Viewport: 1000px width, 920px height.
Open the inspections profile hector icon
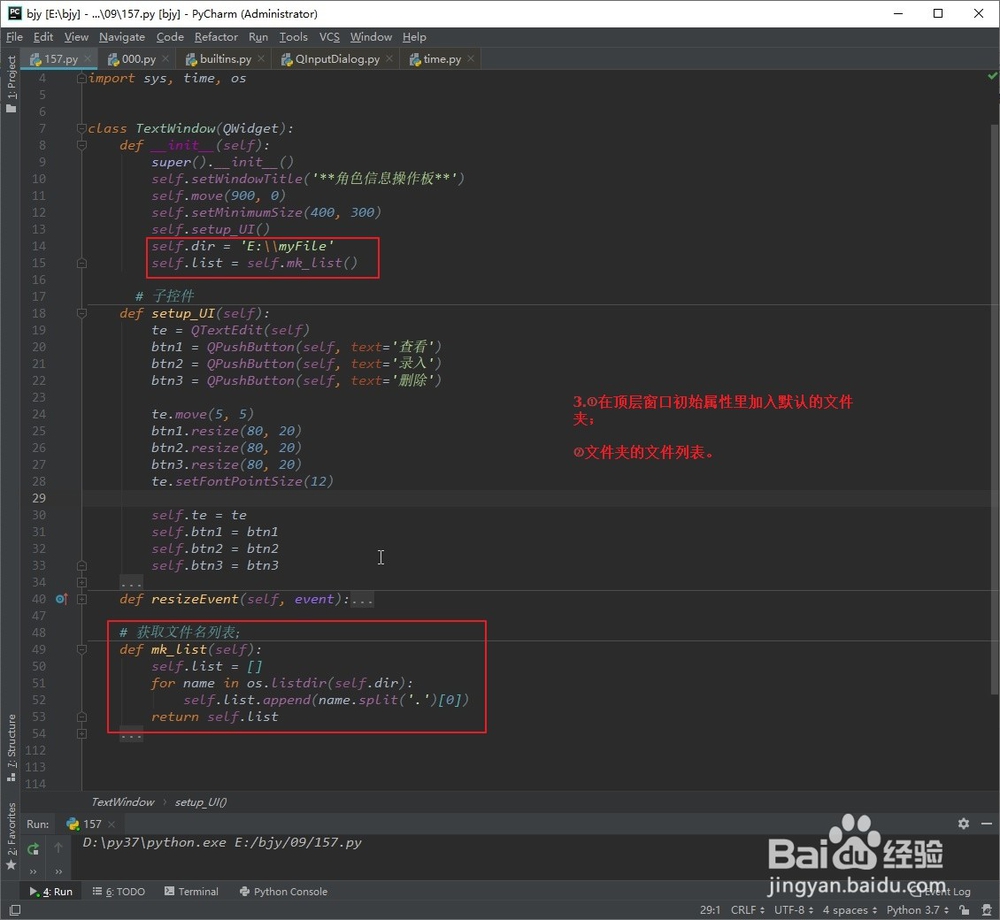(x=986, y=910)
